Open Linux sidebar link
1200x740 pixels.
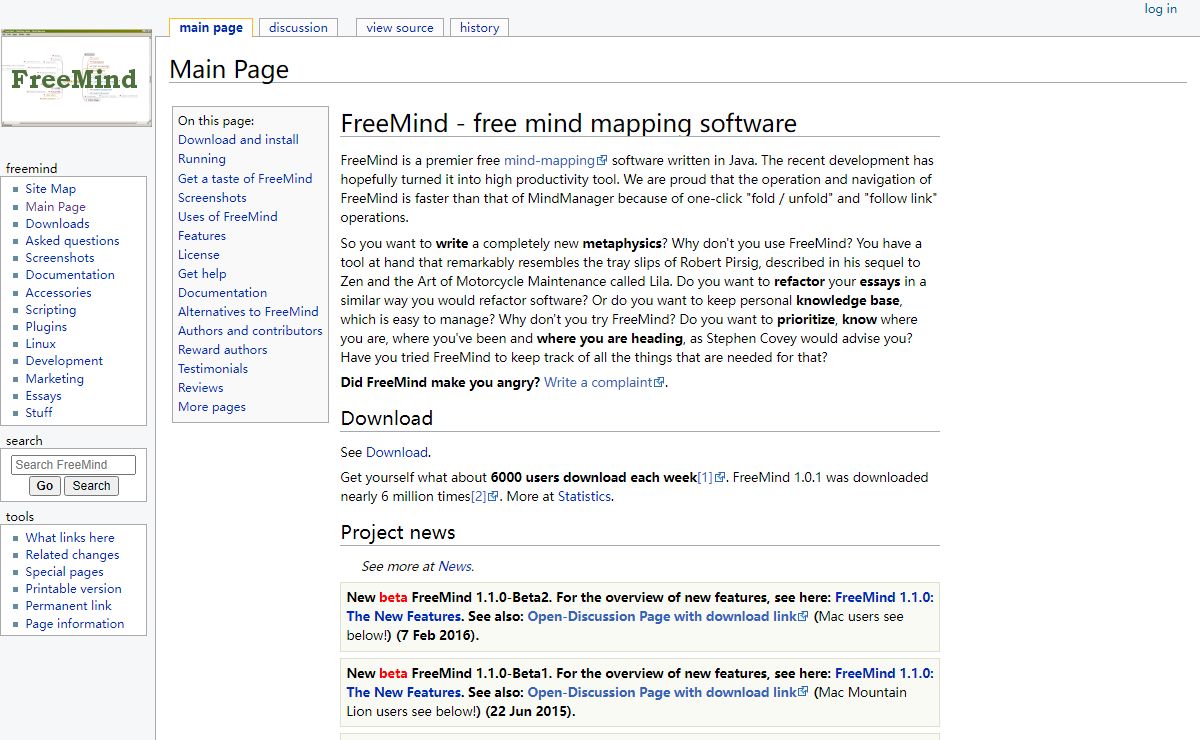(41, 344)
